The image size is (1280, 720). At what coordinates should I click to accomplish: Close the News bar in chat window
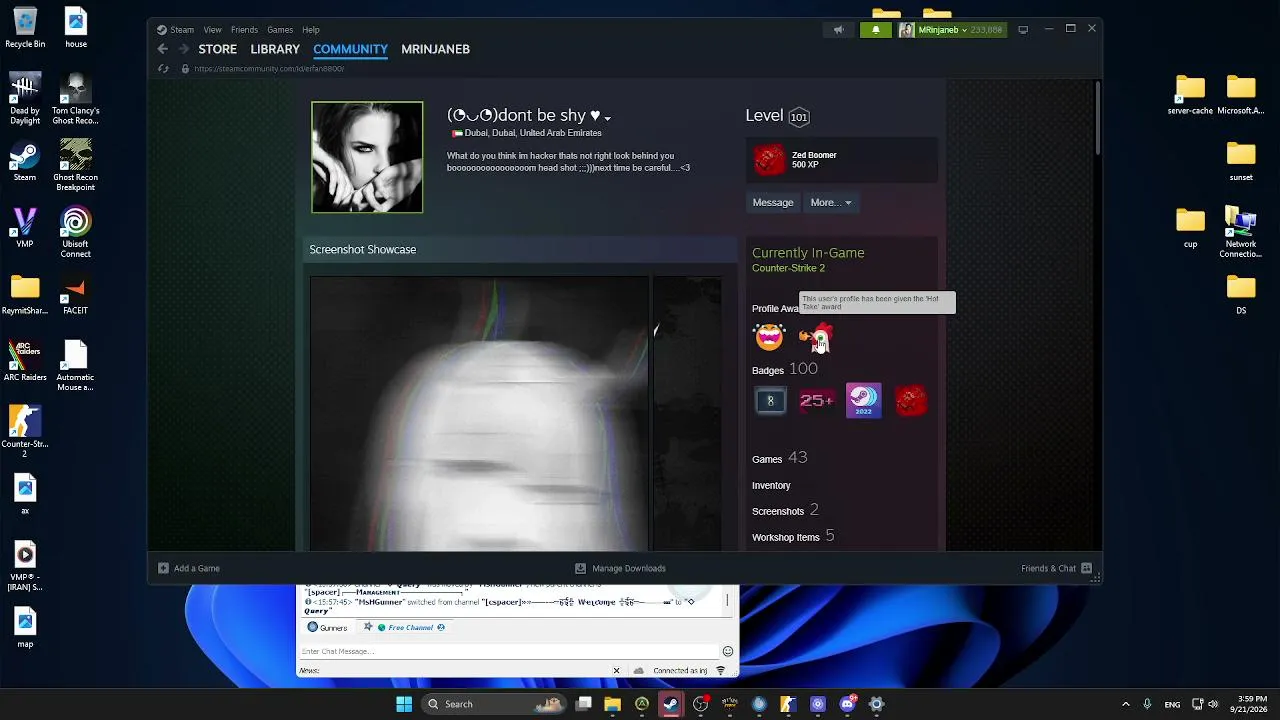[x=616, y=671]
